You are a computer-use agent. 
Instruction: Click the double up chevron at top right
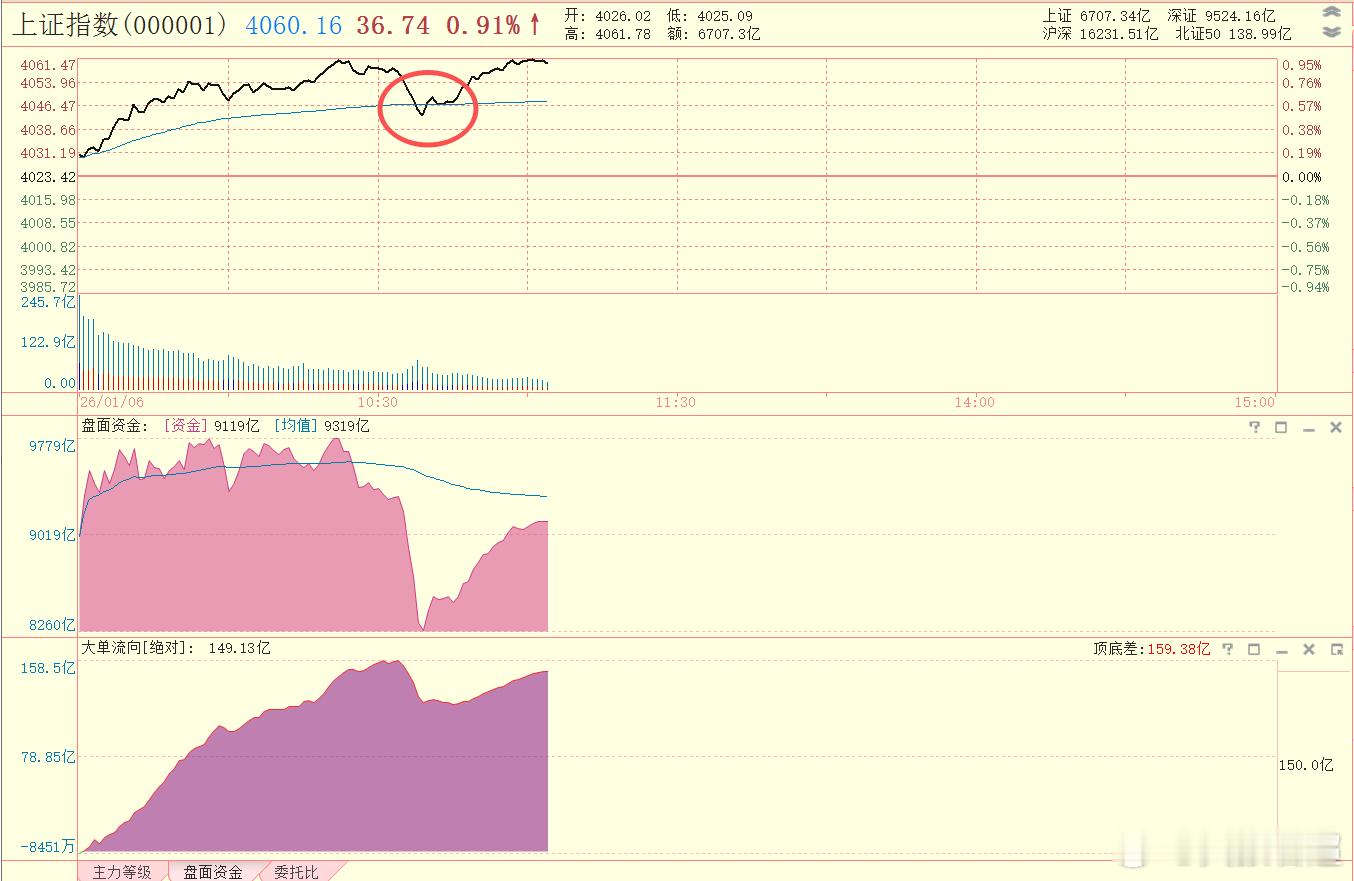click(1331, 12)
